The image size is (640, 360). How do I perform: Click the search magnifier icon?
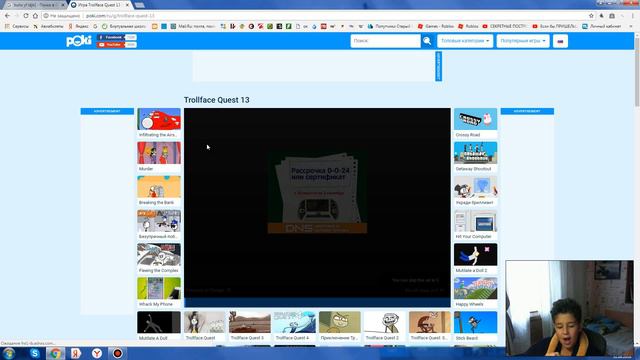point(427,41)
